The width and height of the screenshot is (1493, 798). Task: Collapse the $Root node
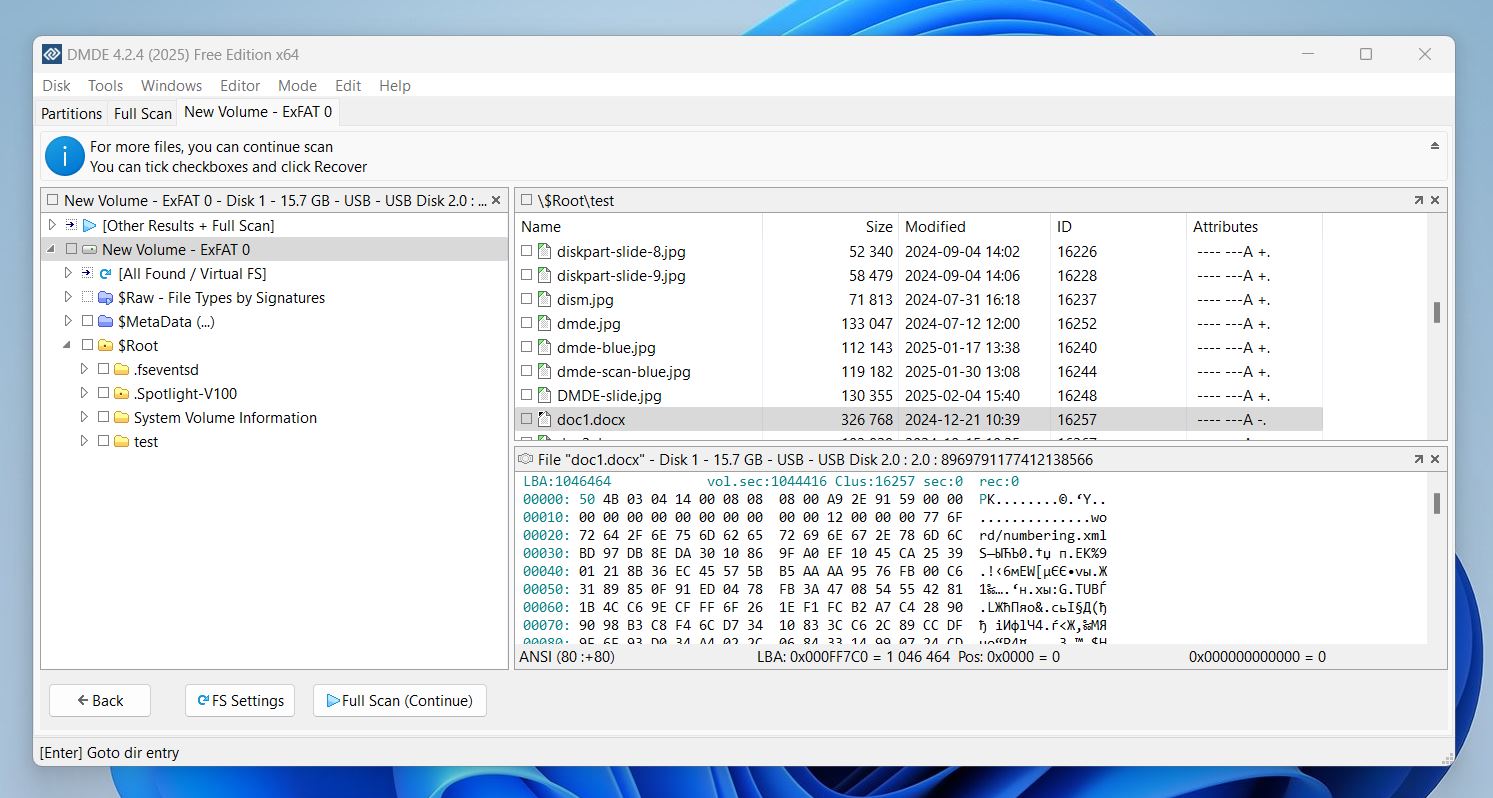coord(68,346)
